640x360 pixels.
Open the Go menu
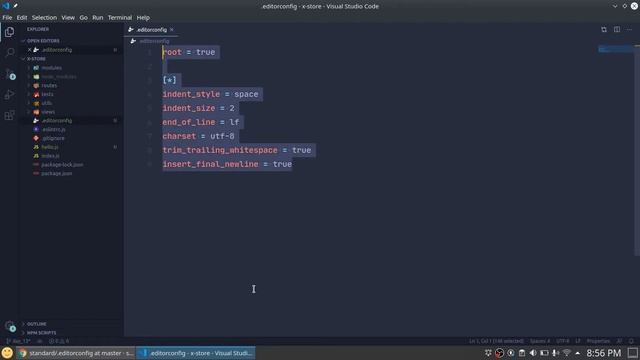83,18
